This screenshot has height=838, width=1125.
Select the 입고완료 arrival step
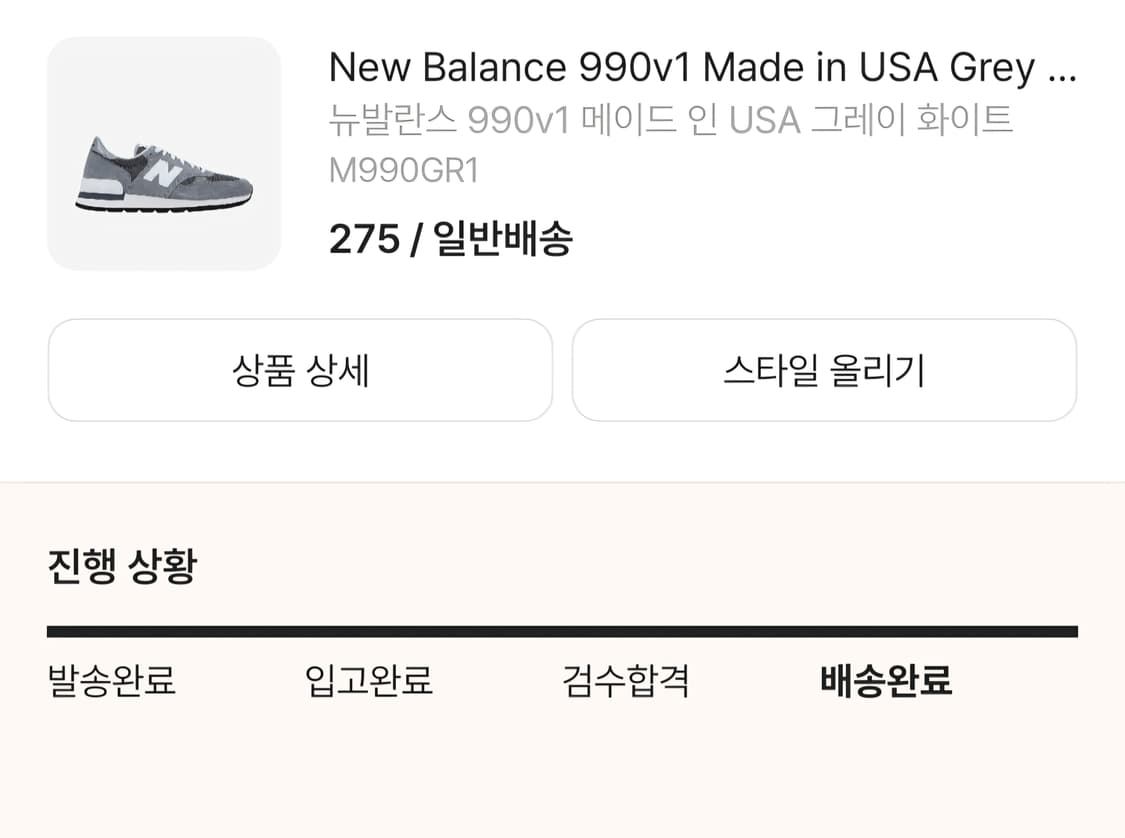[370, 682]
